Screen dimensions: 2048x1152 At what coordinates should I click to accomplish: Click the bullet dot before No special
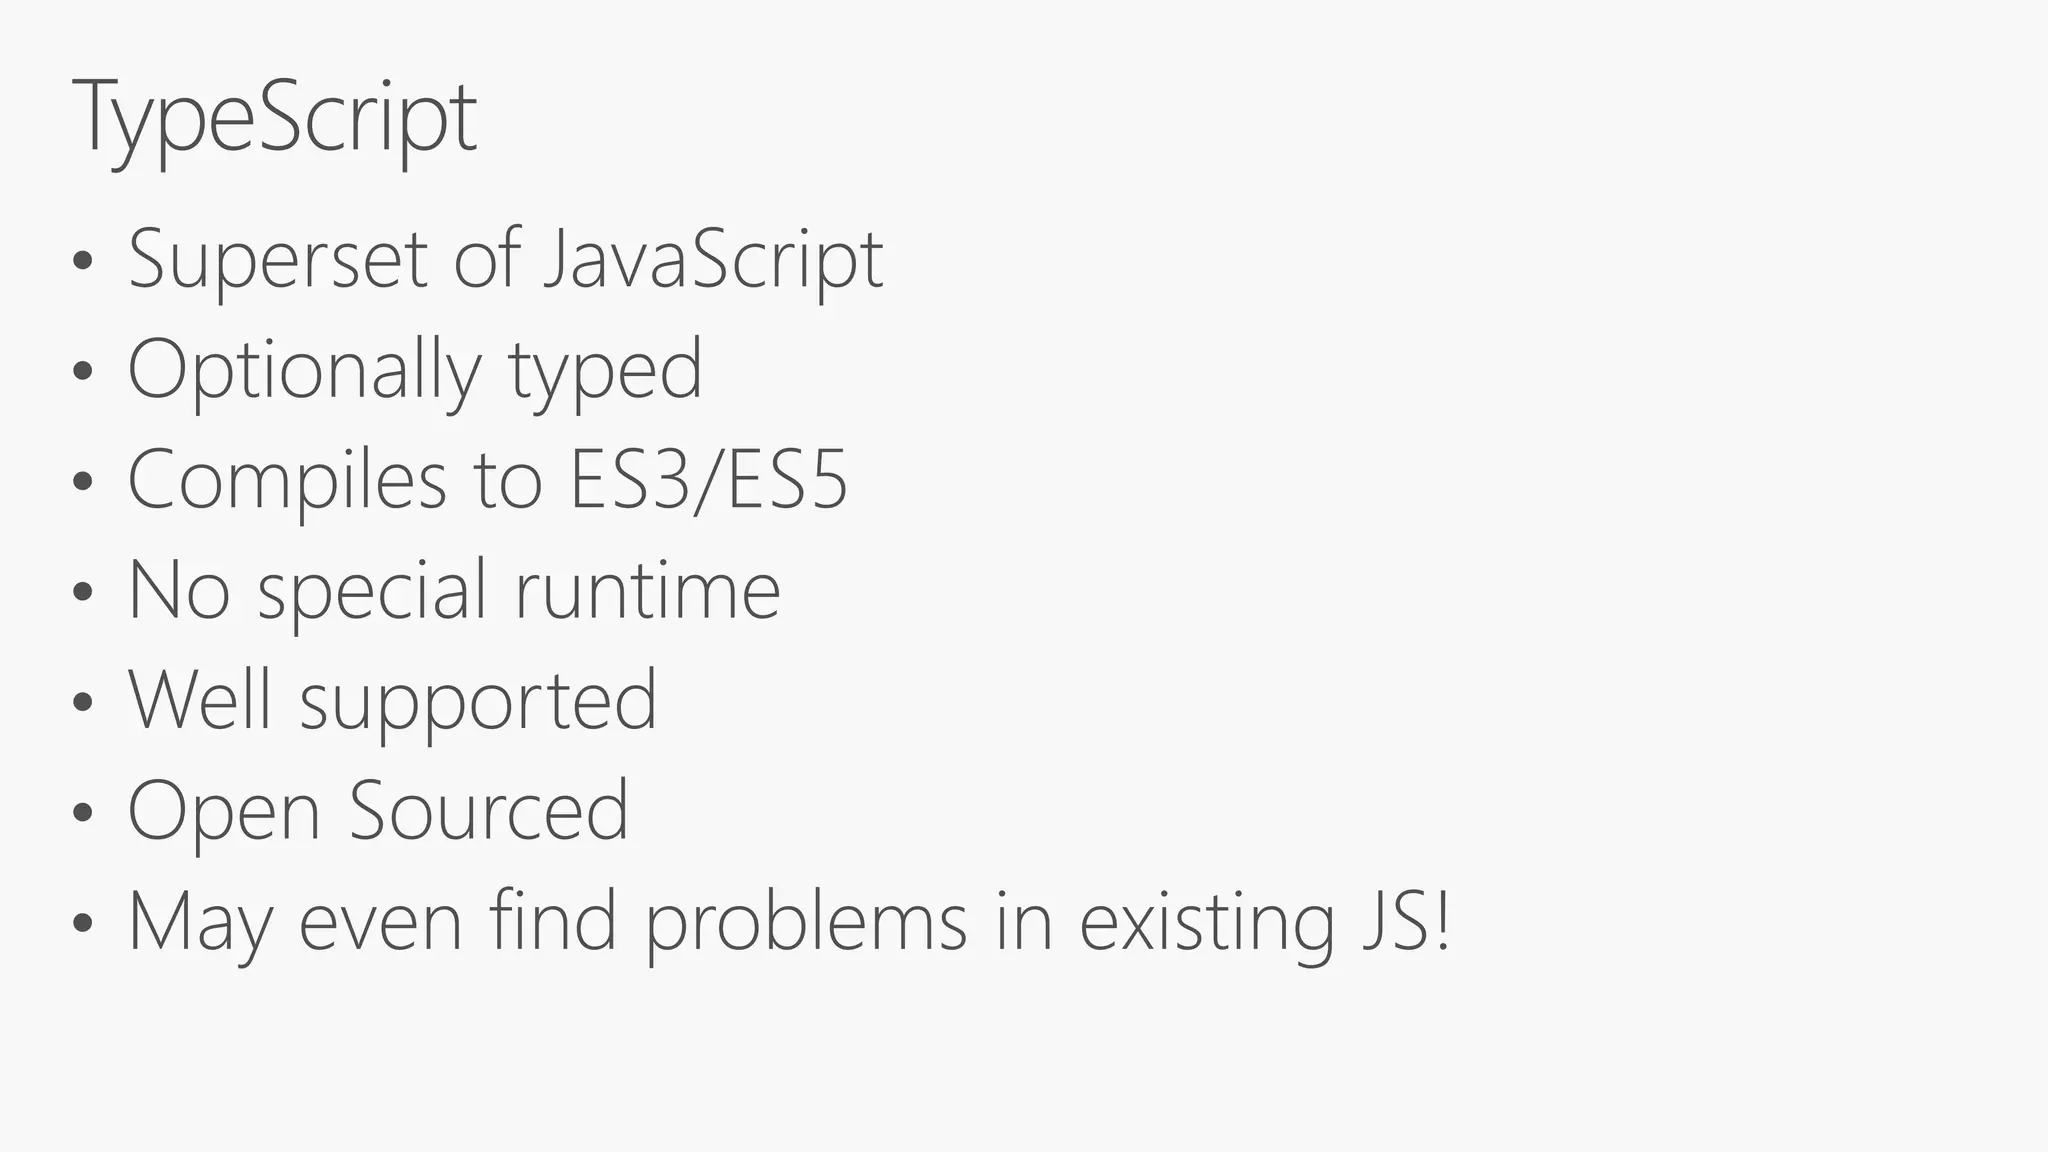83,593
